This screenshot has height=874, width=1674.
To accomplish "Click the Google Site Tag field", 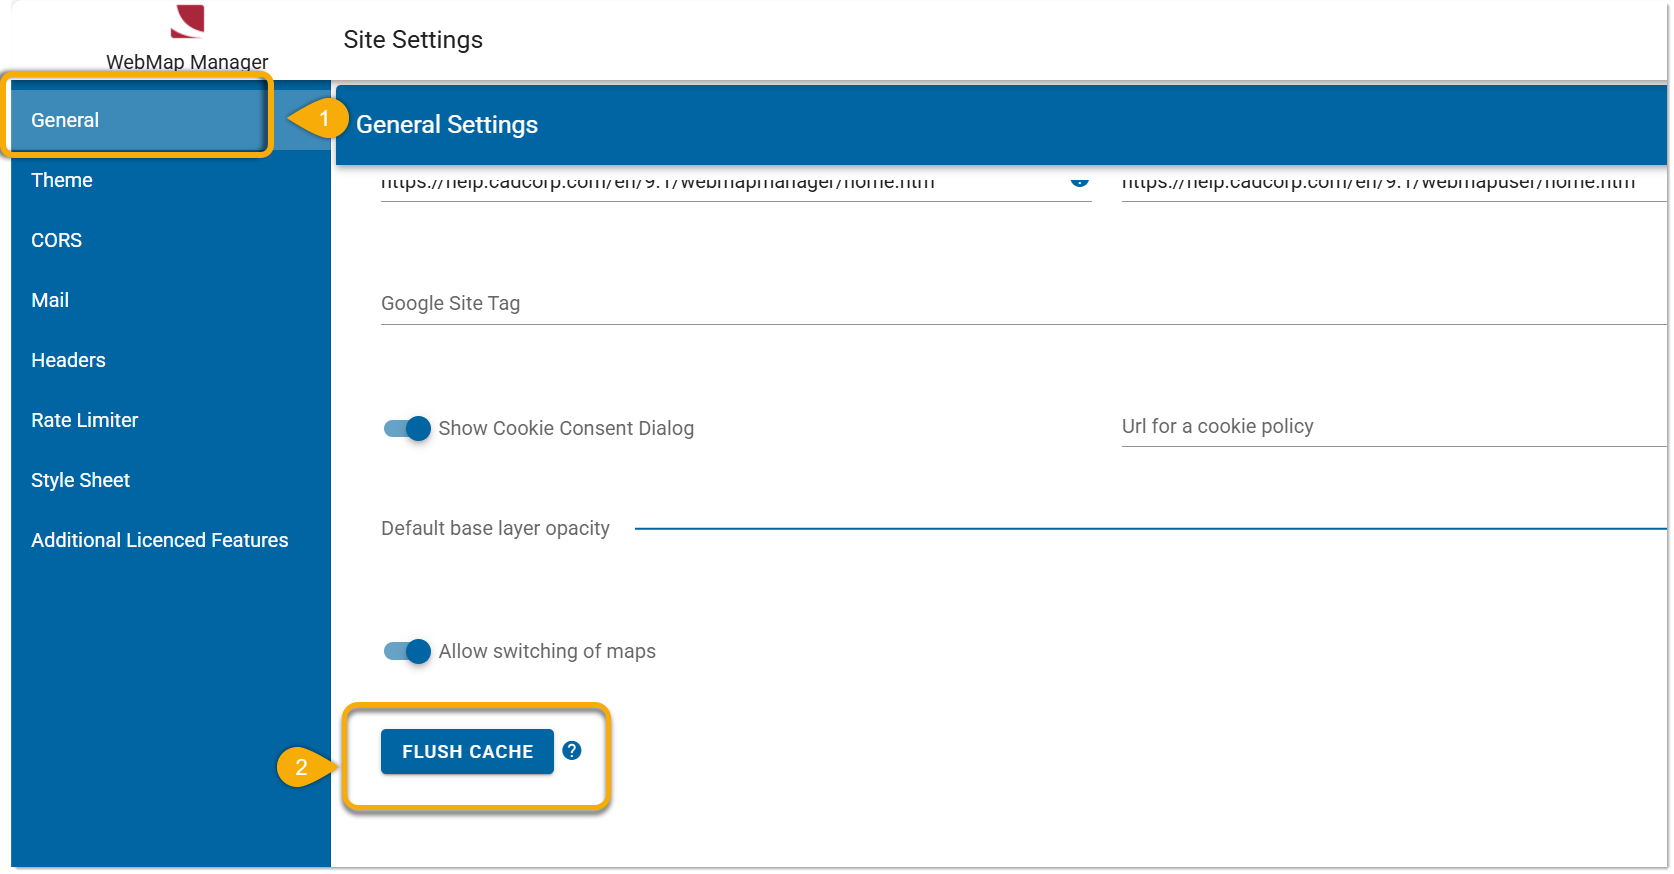I will pos(1022,303).
